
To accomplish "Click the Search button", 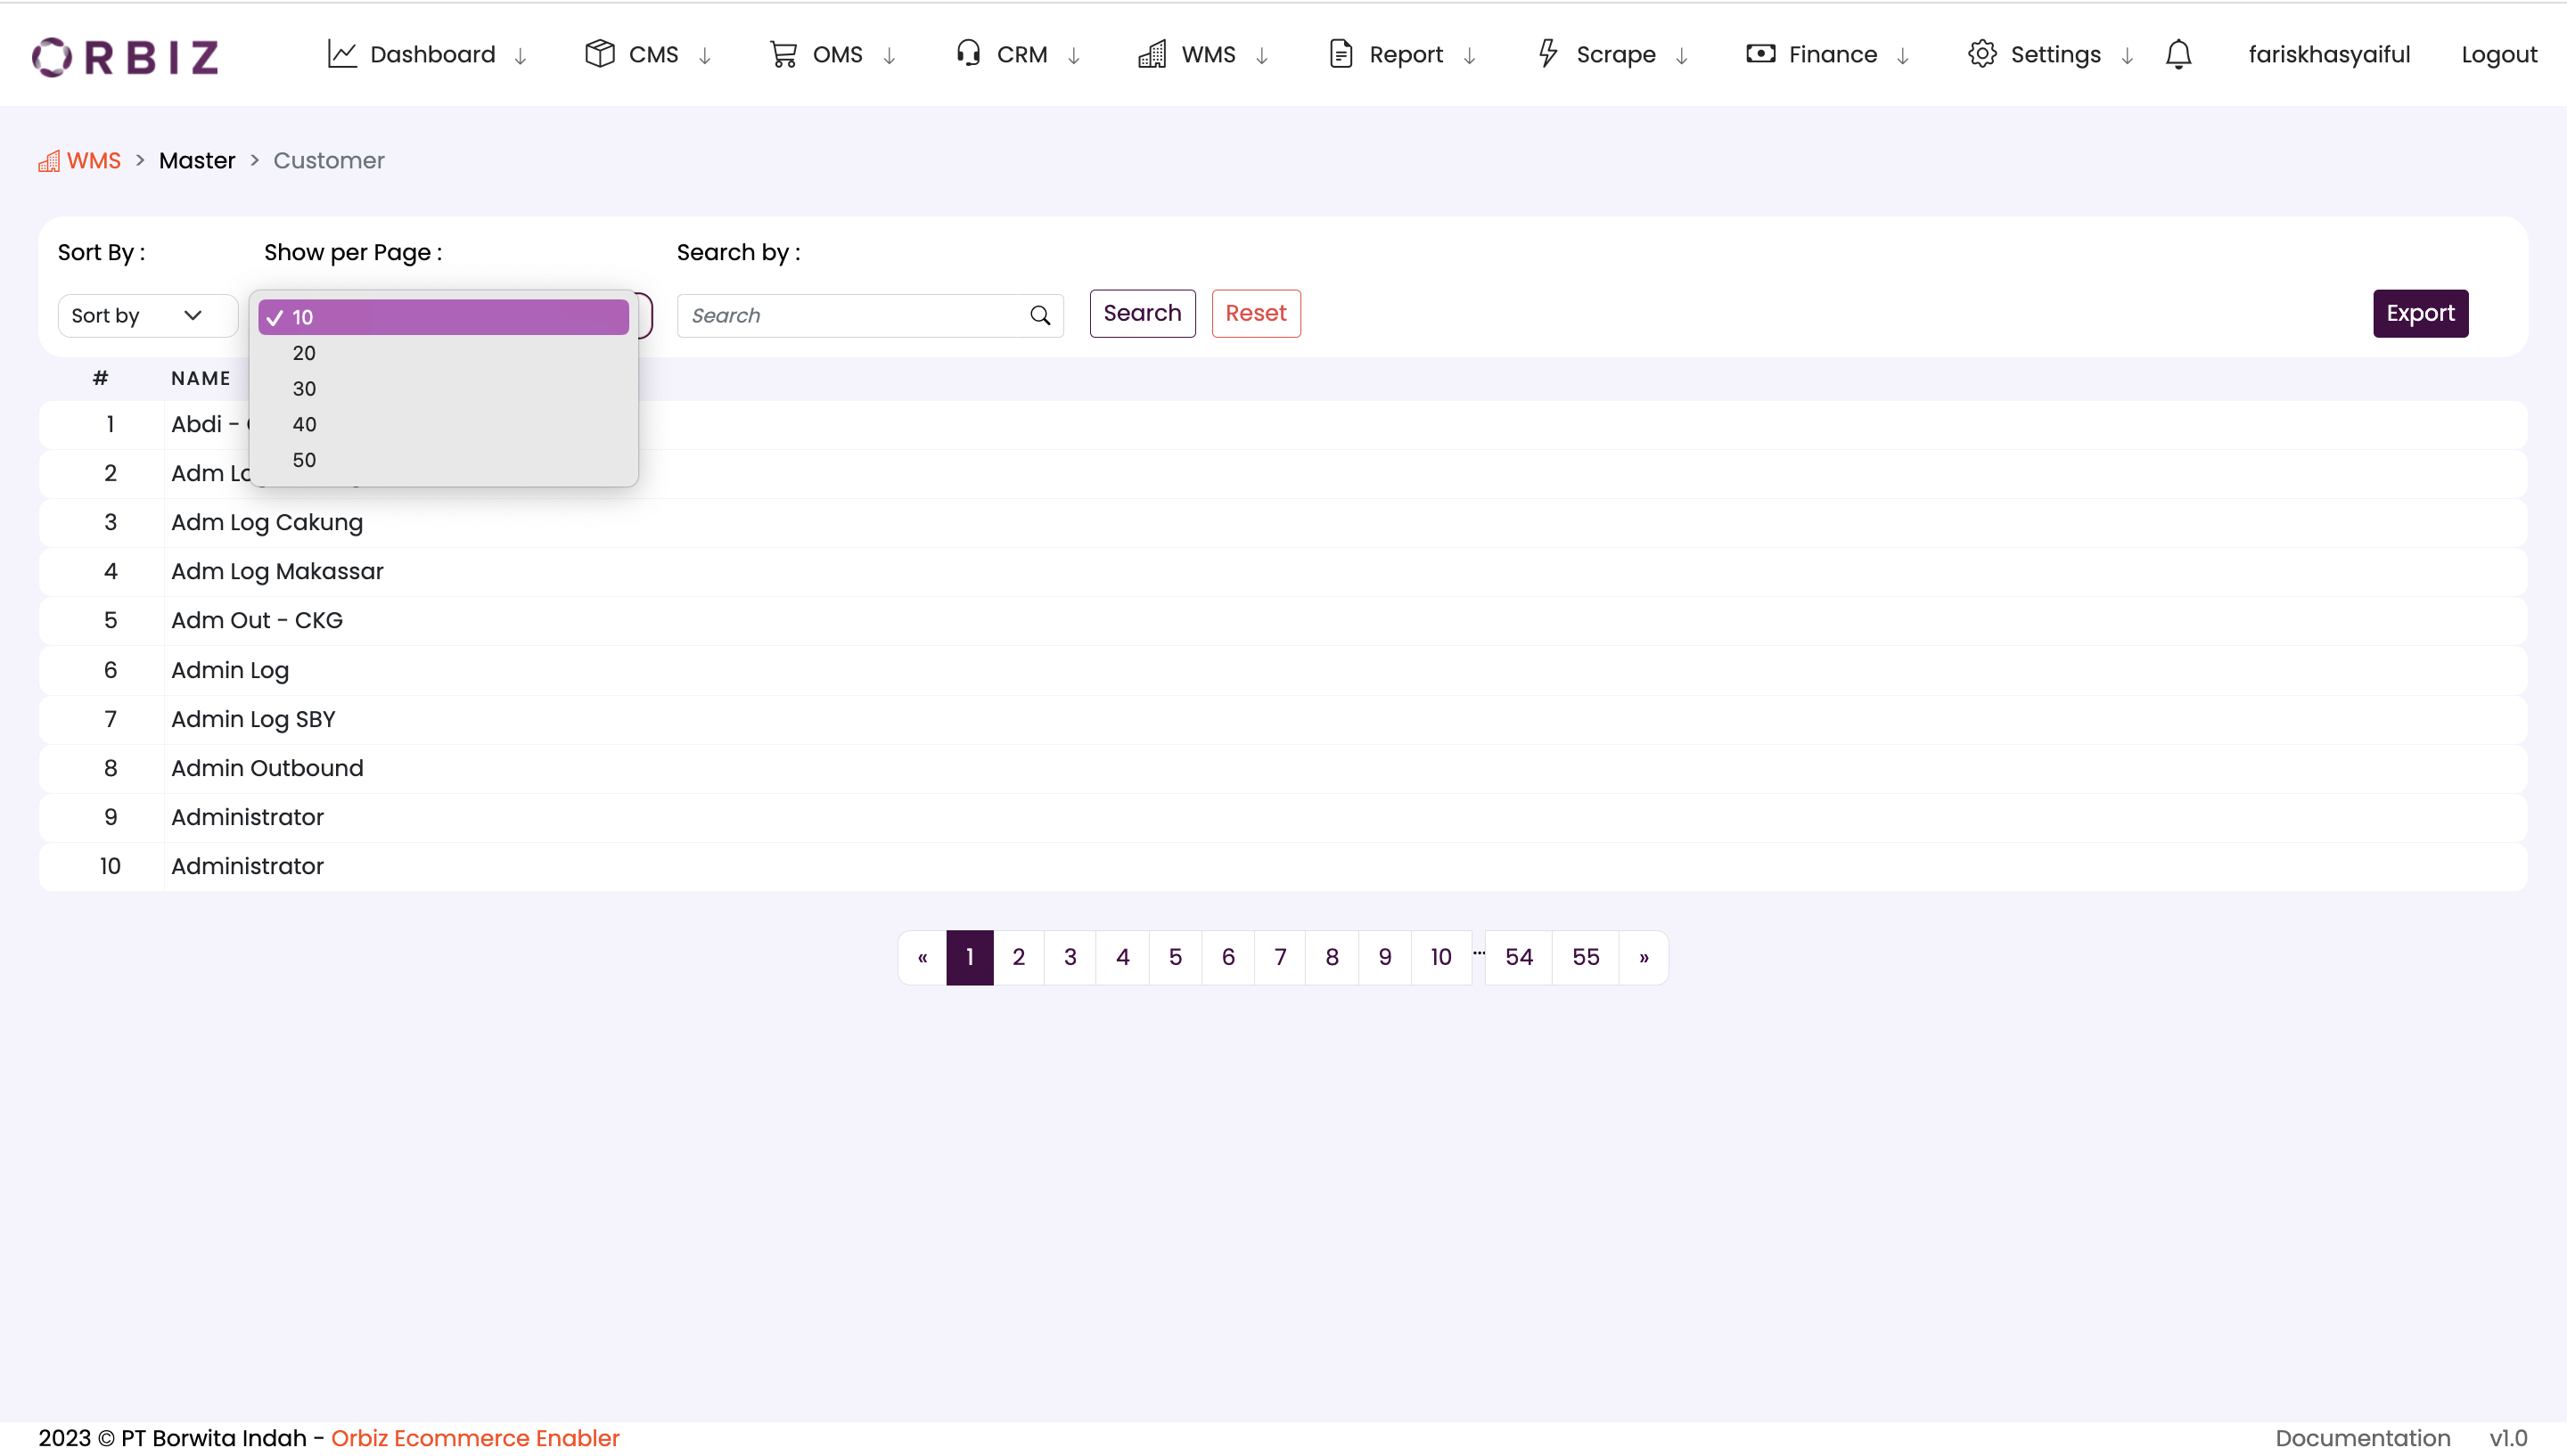I will pyautogui.click(x=1142, y=313).
